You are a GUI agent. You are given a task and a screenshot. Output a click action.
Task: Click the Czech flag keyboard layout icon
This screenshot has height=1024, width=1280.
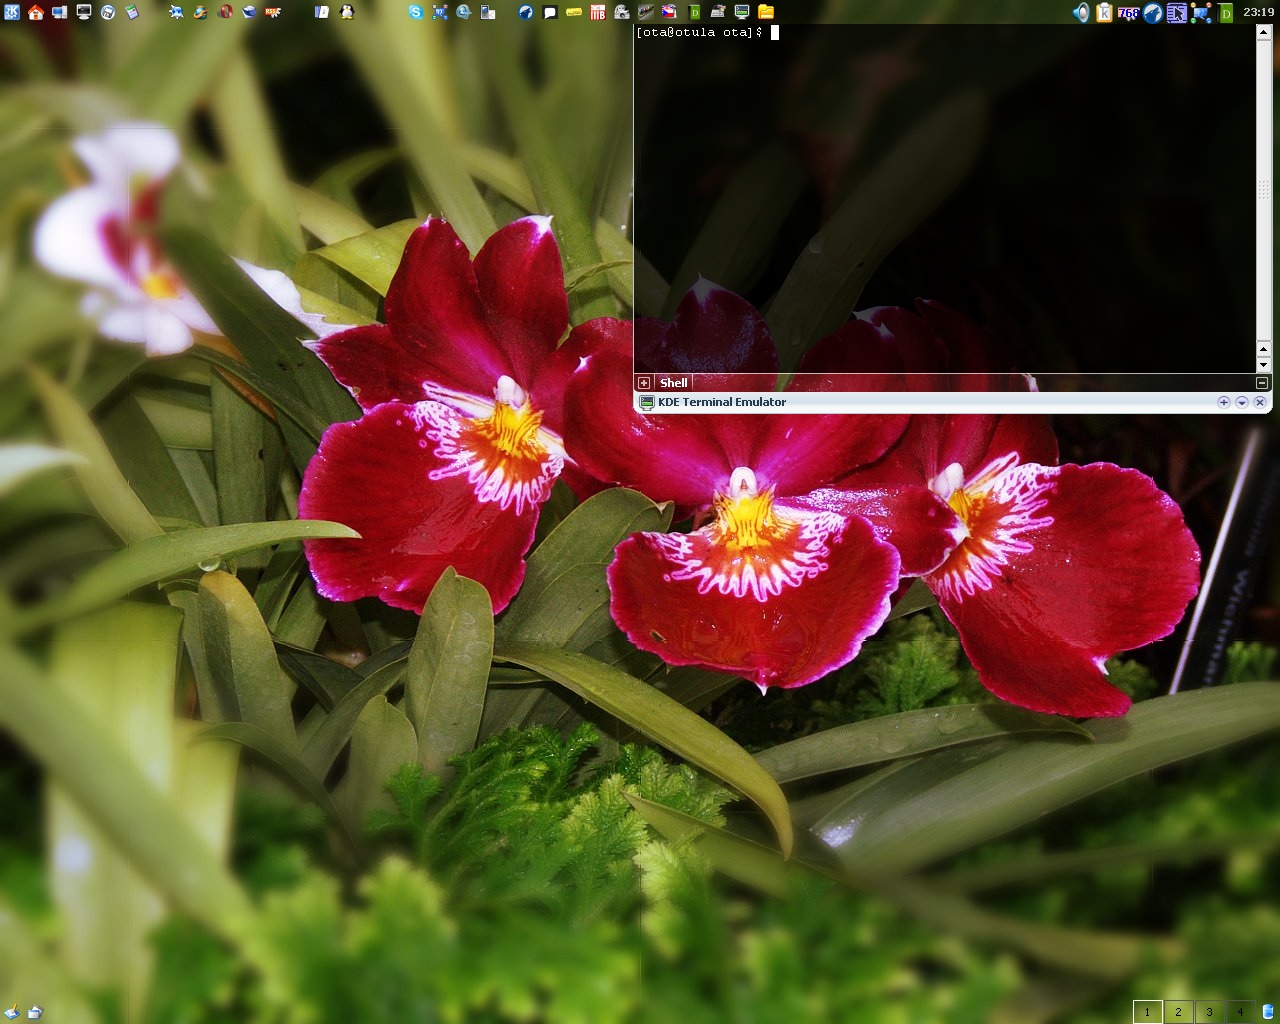coord(669,12)
